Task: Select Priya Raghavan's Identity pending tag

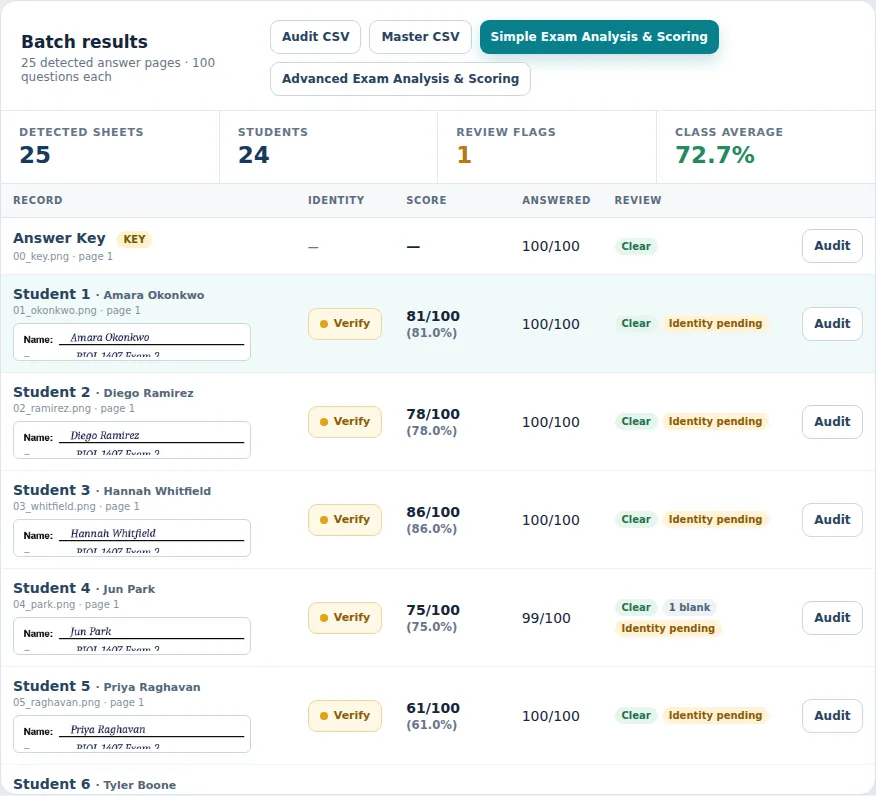Action: tap(715, 716)
